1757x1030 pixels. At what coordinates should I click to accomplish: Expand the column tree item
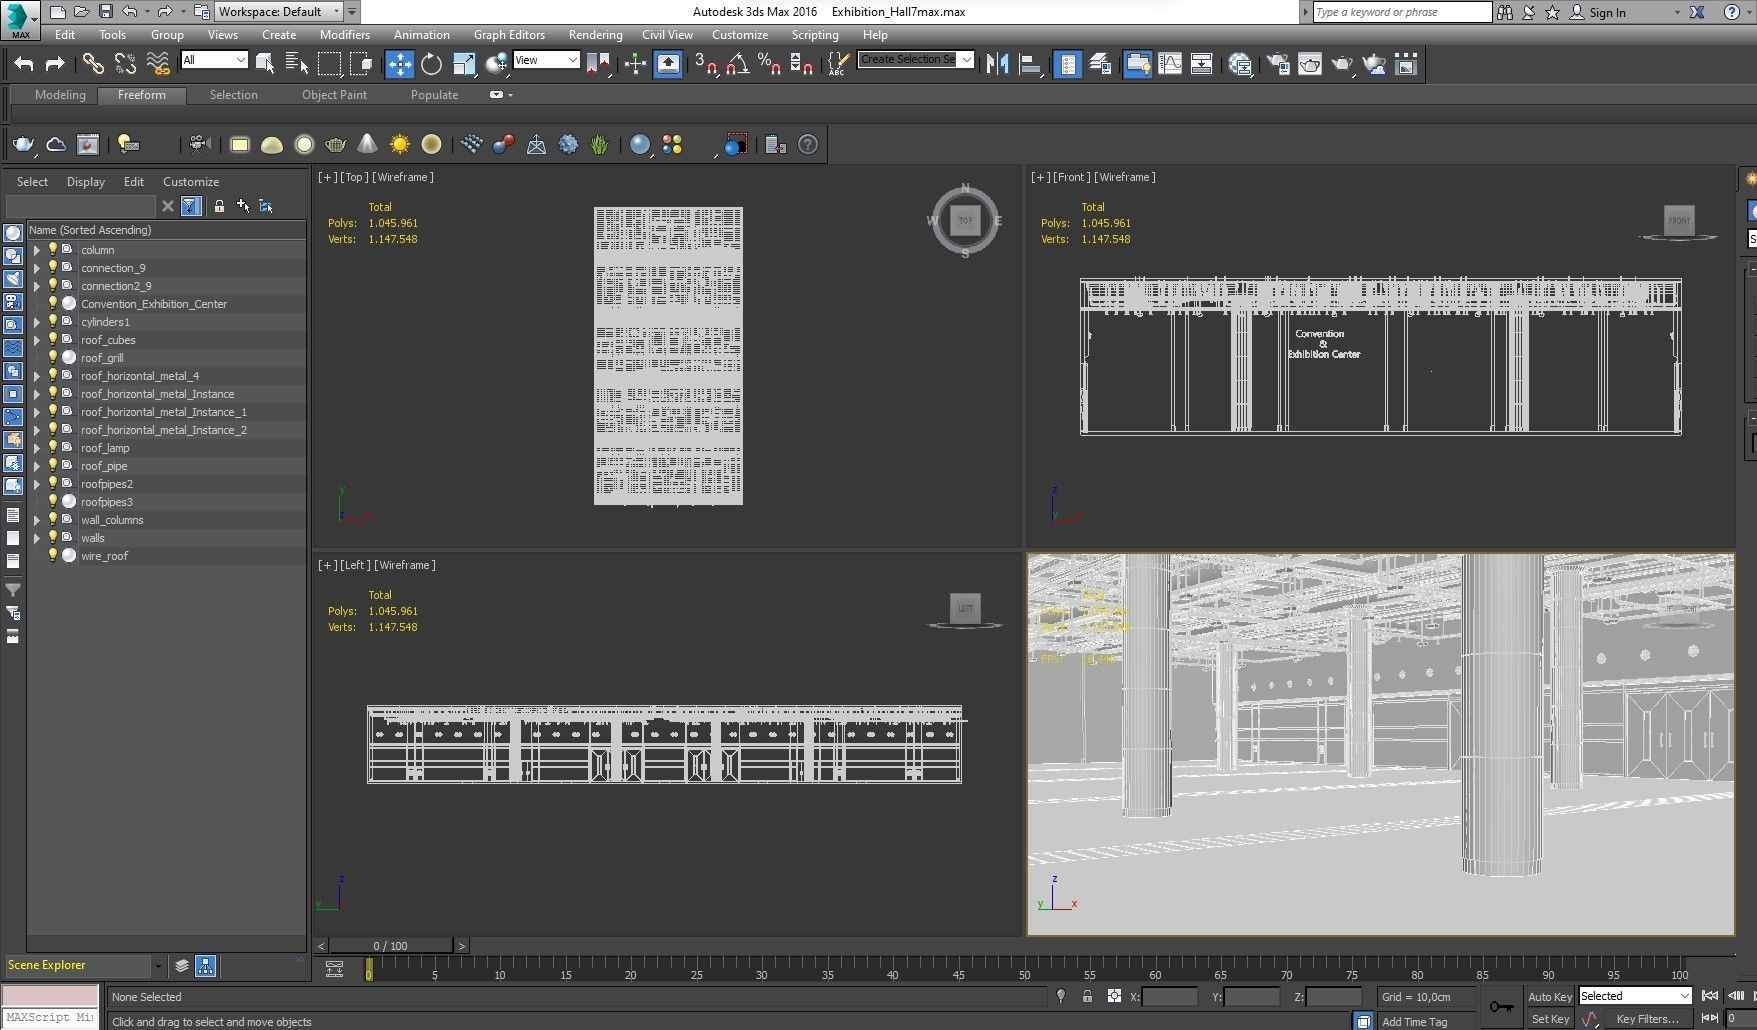(37, 250)
